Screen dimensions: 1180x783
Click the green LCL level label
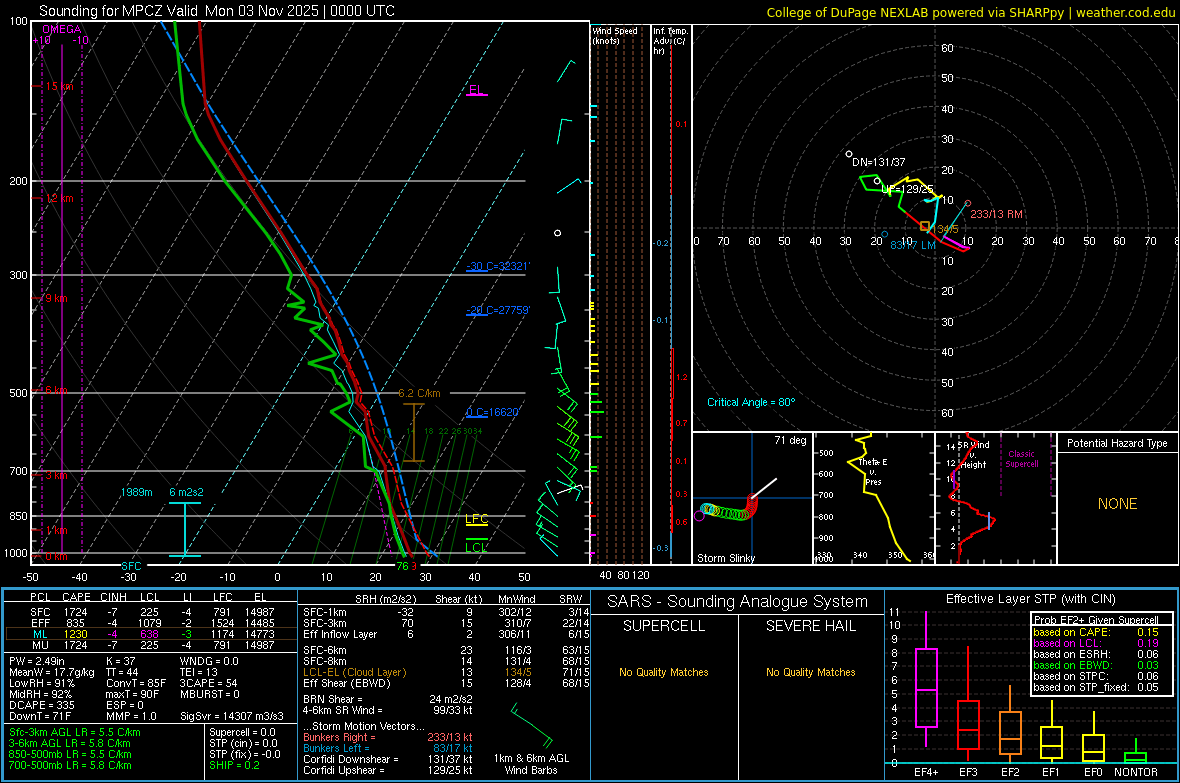tap(476, 547)
